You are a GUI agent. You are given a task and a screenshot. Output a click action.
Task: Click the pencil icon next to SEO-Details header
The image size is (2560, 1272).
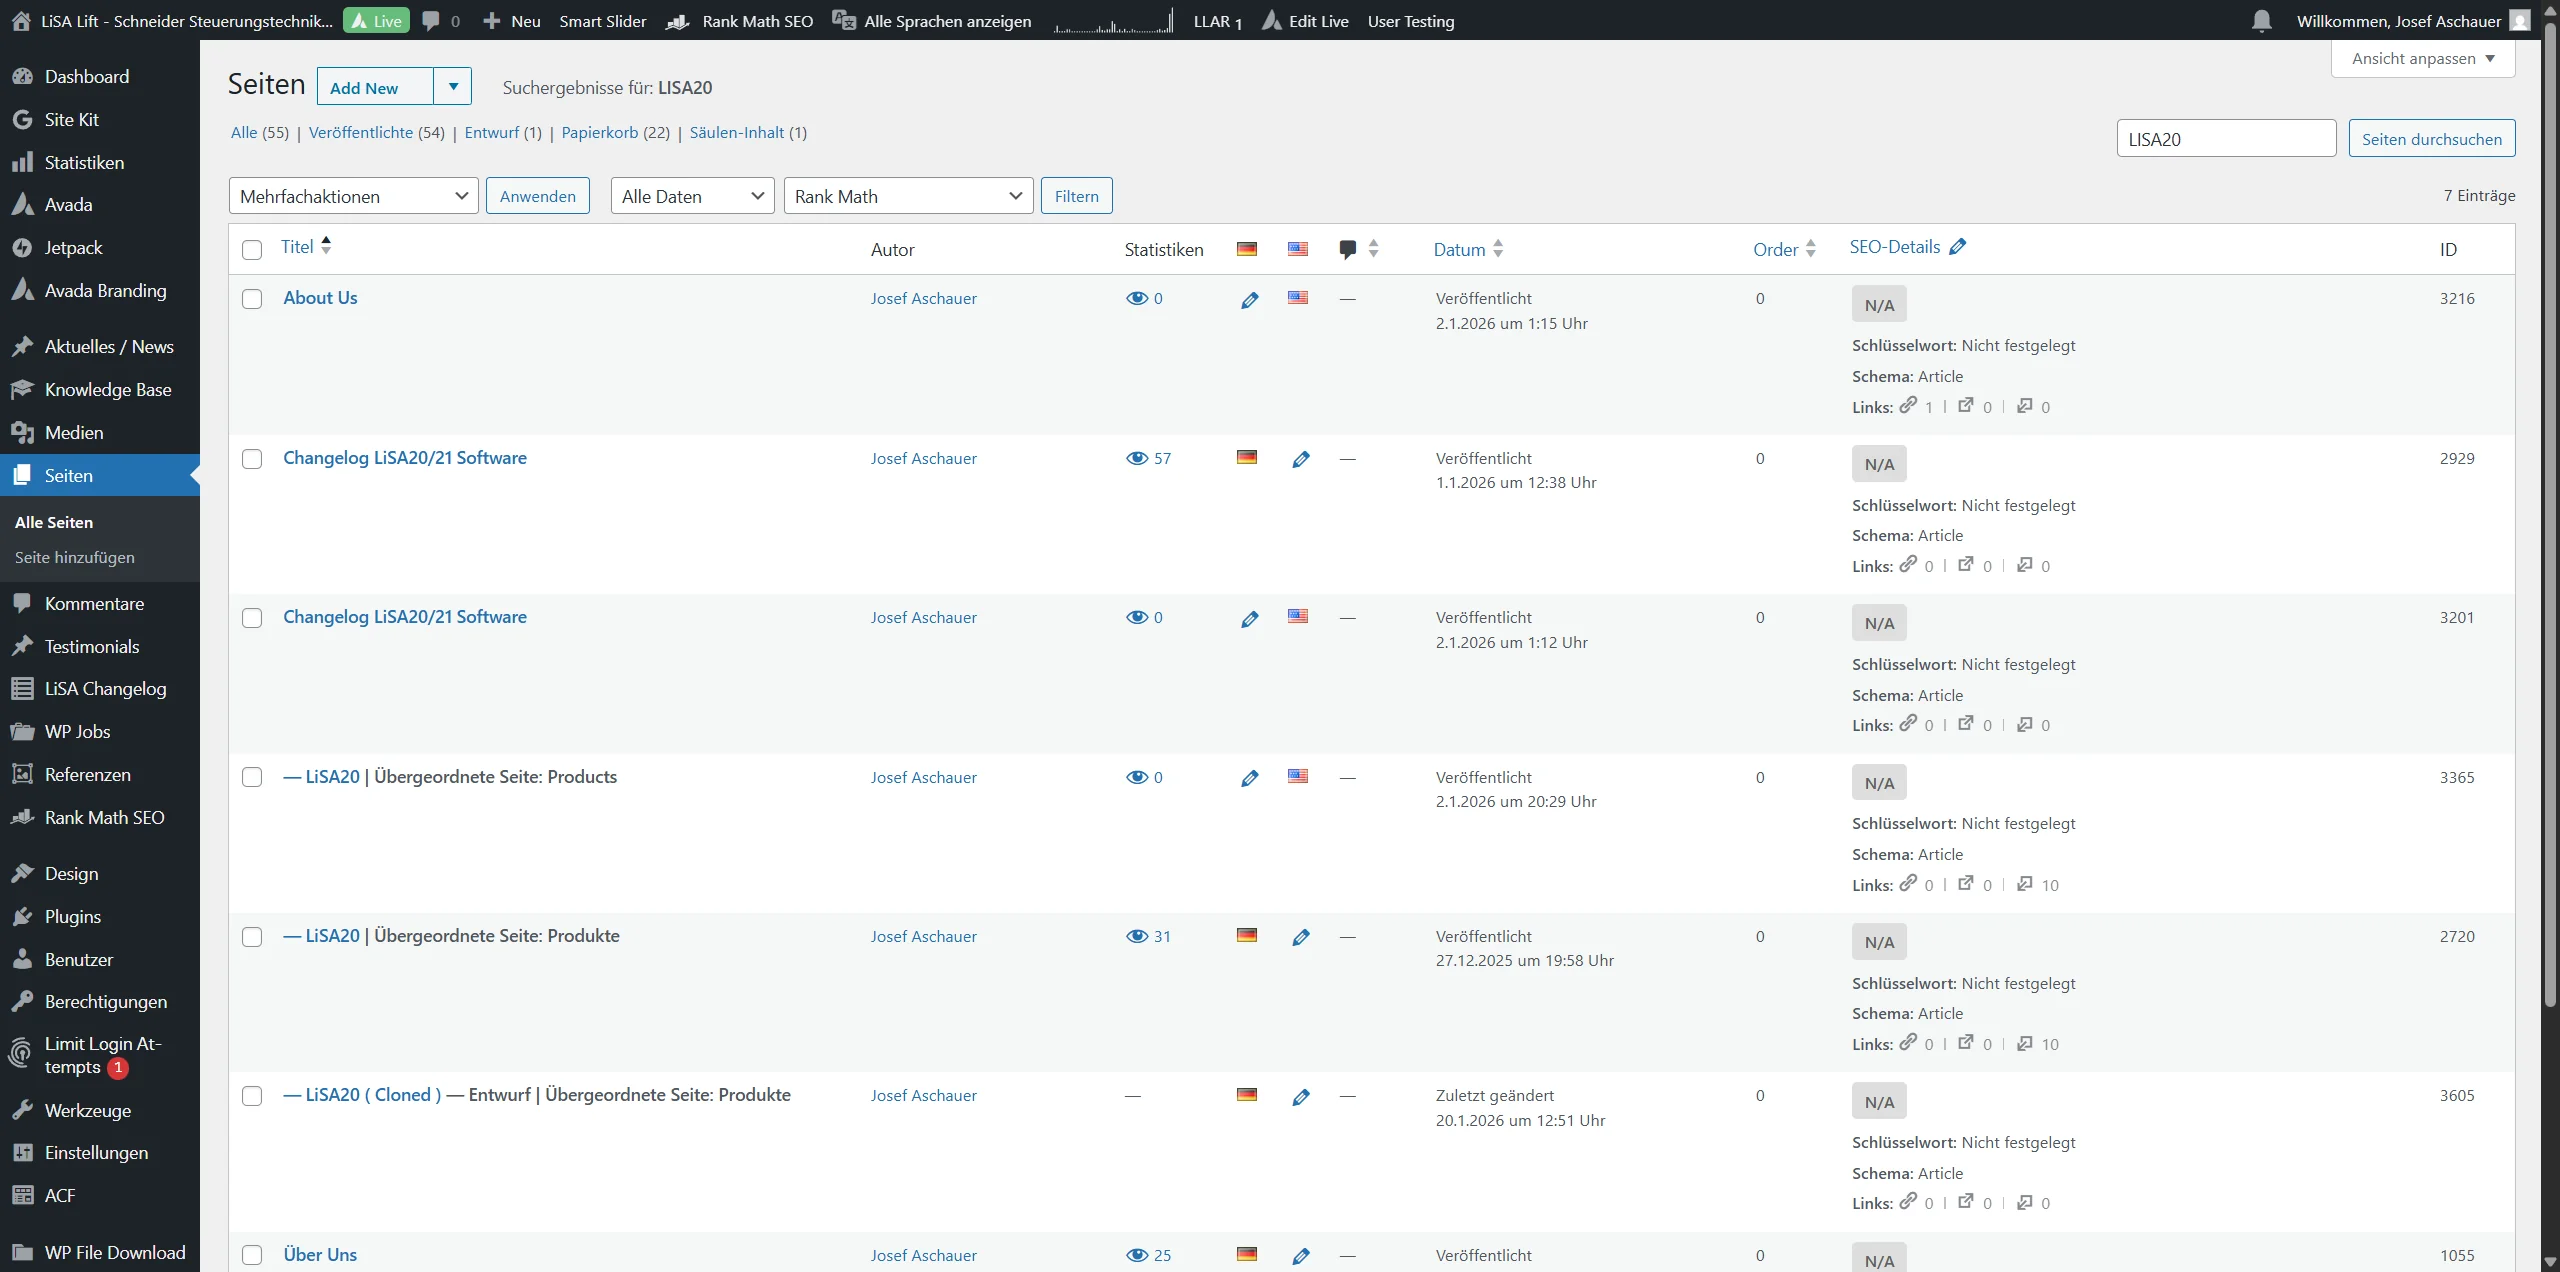[x=1957, y=246]
